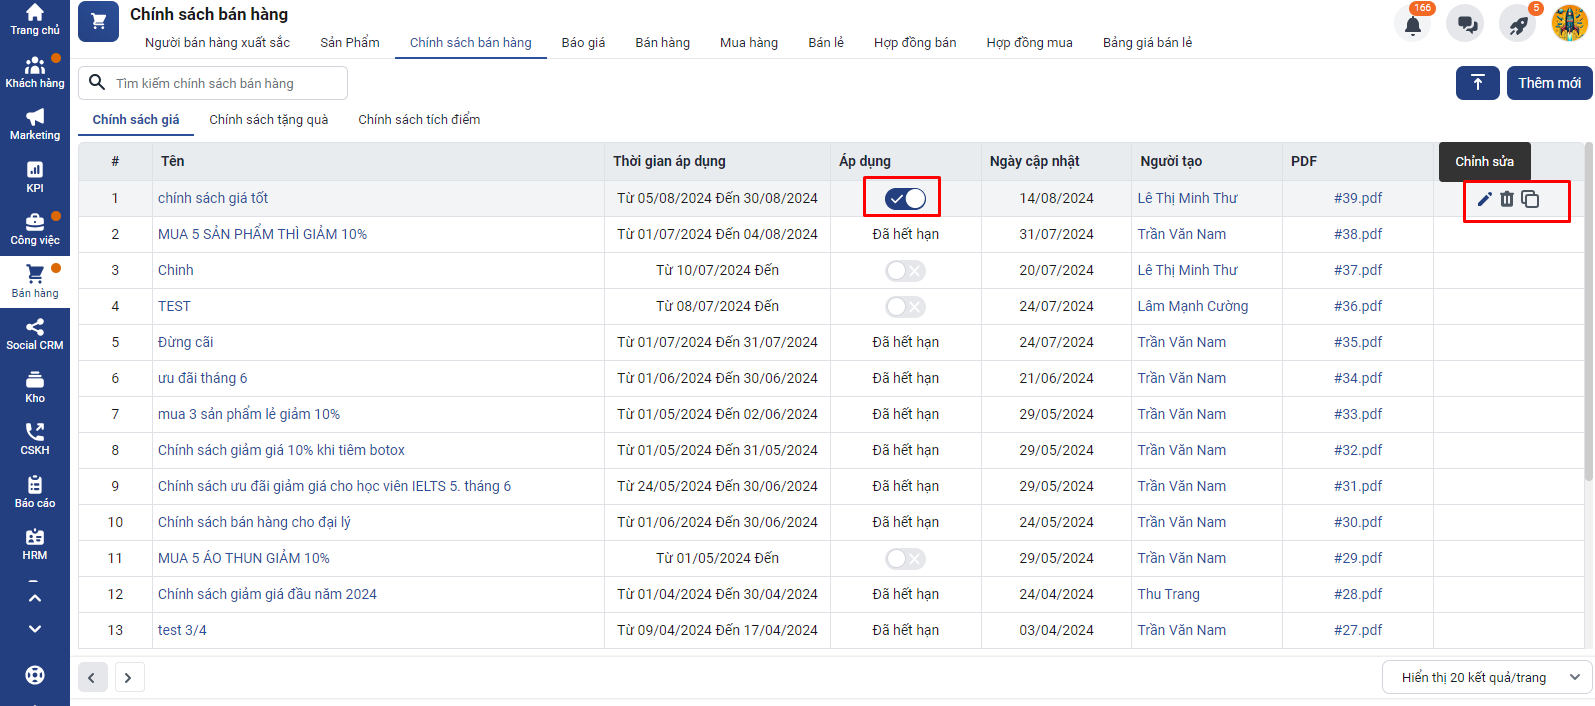Open the #38.pdf file link
The width and height of the screenshot is (1595, 706).
point(1357,234)
